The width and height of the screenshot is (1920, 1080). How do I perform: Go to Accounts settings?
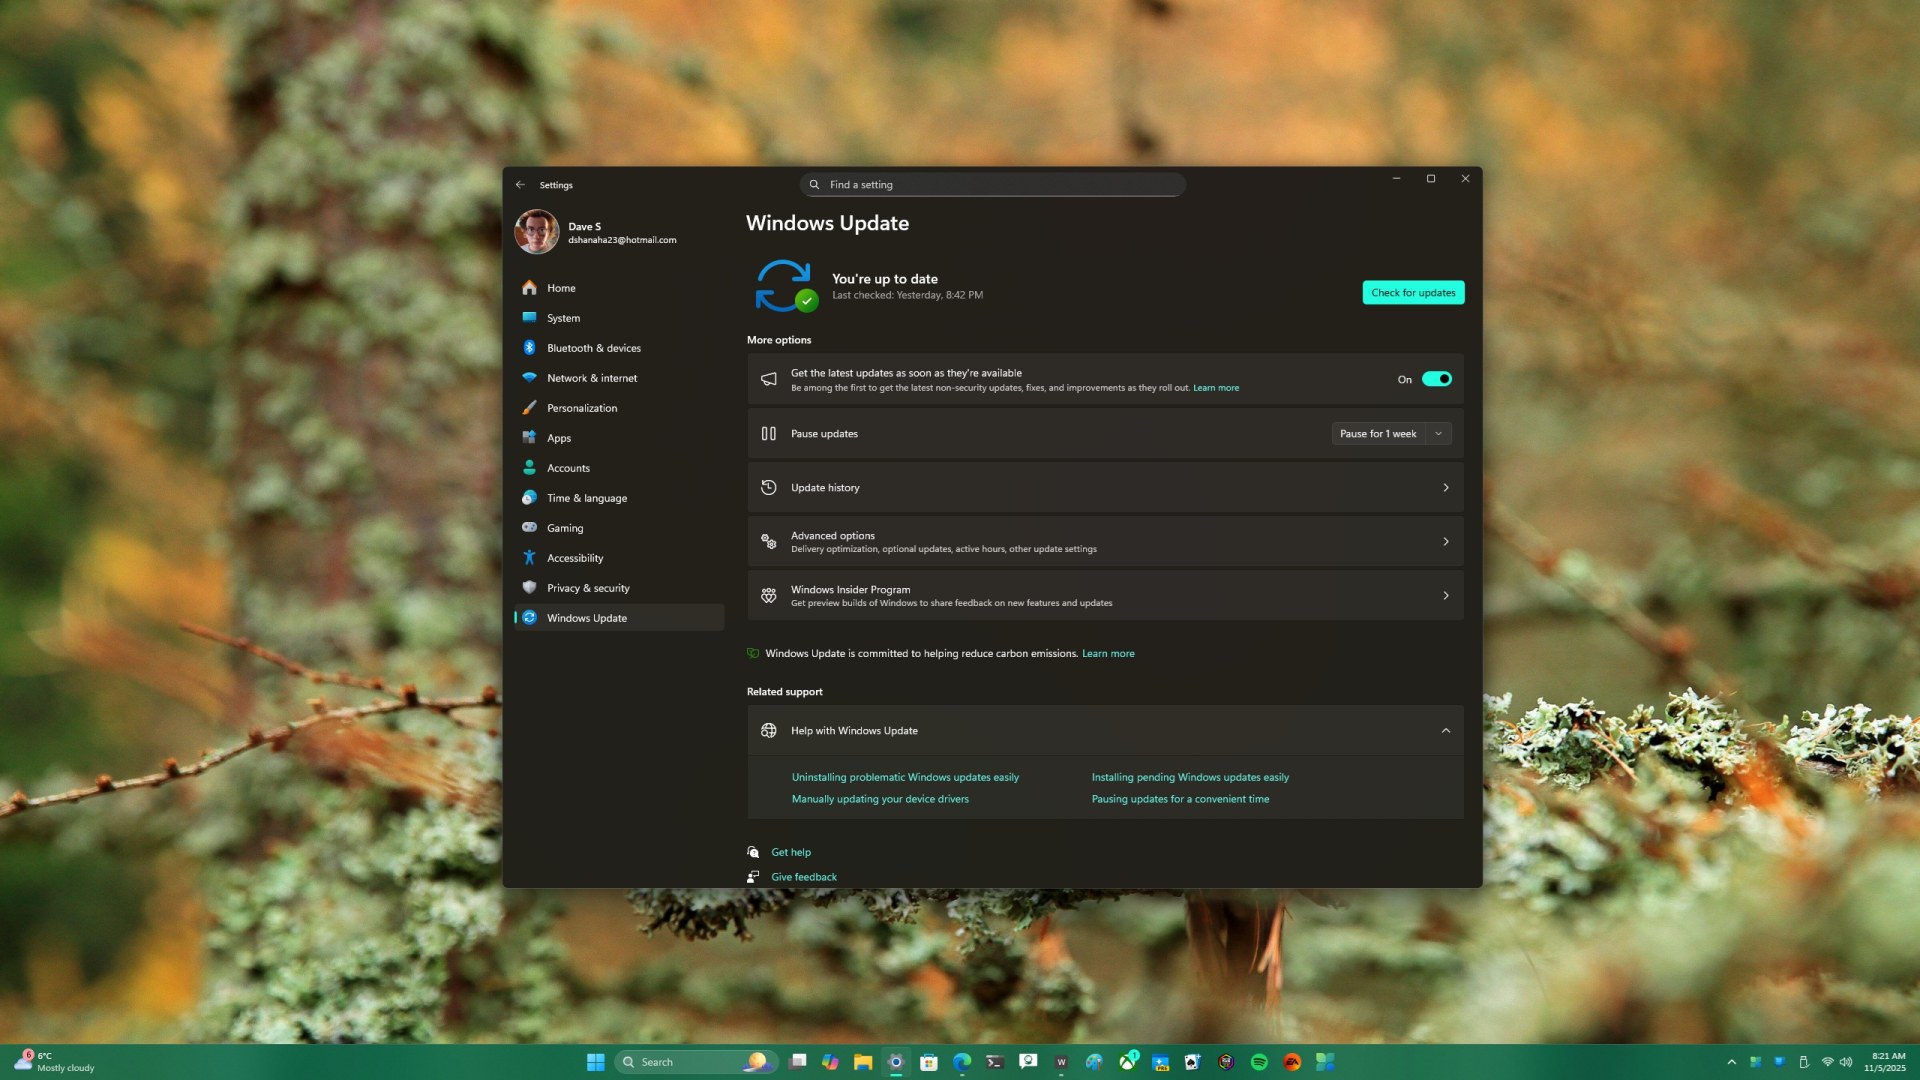tap(619, 468)
